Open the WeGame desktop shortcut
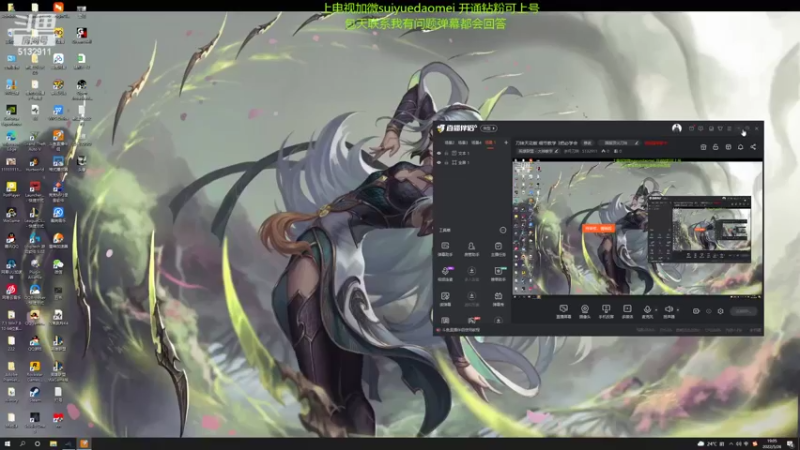This screenshot has height=450, width=800. (11, 215)
